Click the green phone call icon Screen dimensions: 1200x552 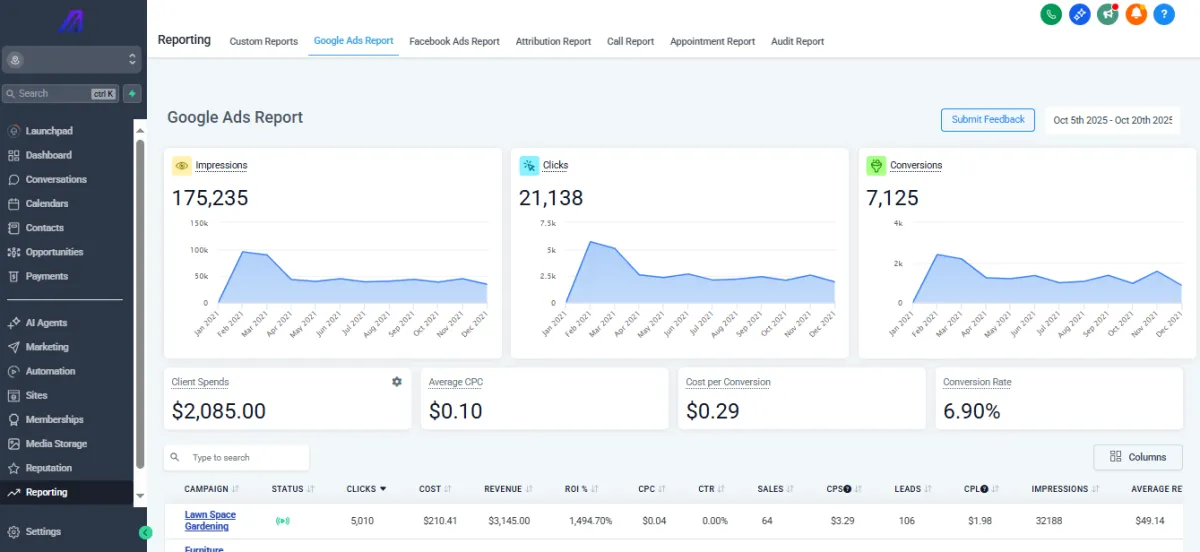click(1051, 14)
